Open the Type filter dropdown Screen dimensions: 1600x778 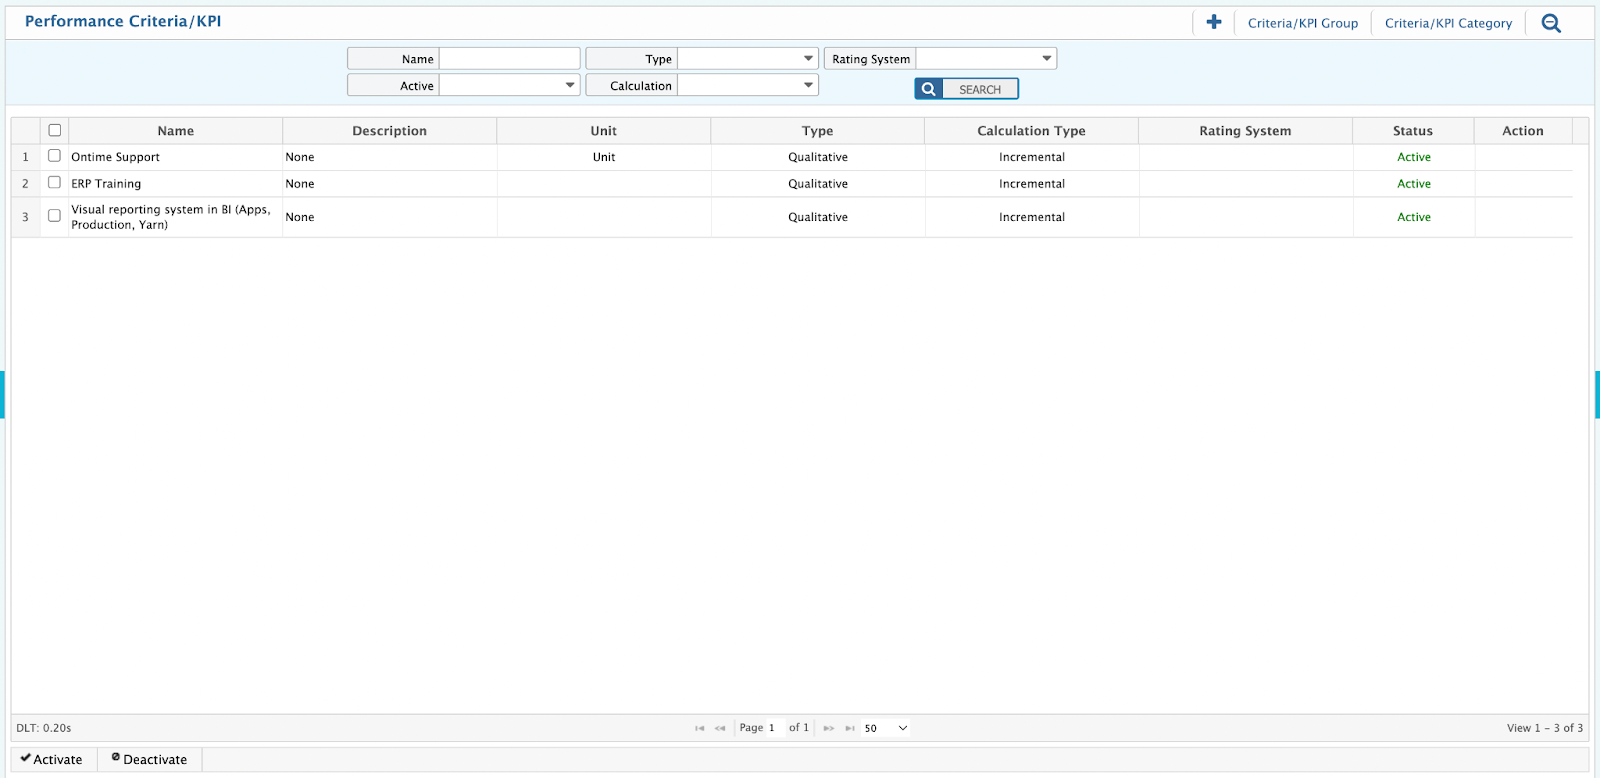748,59
